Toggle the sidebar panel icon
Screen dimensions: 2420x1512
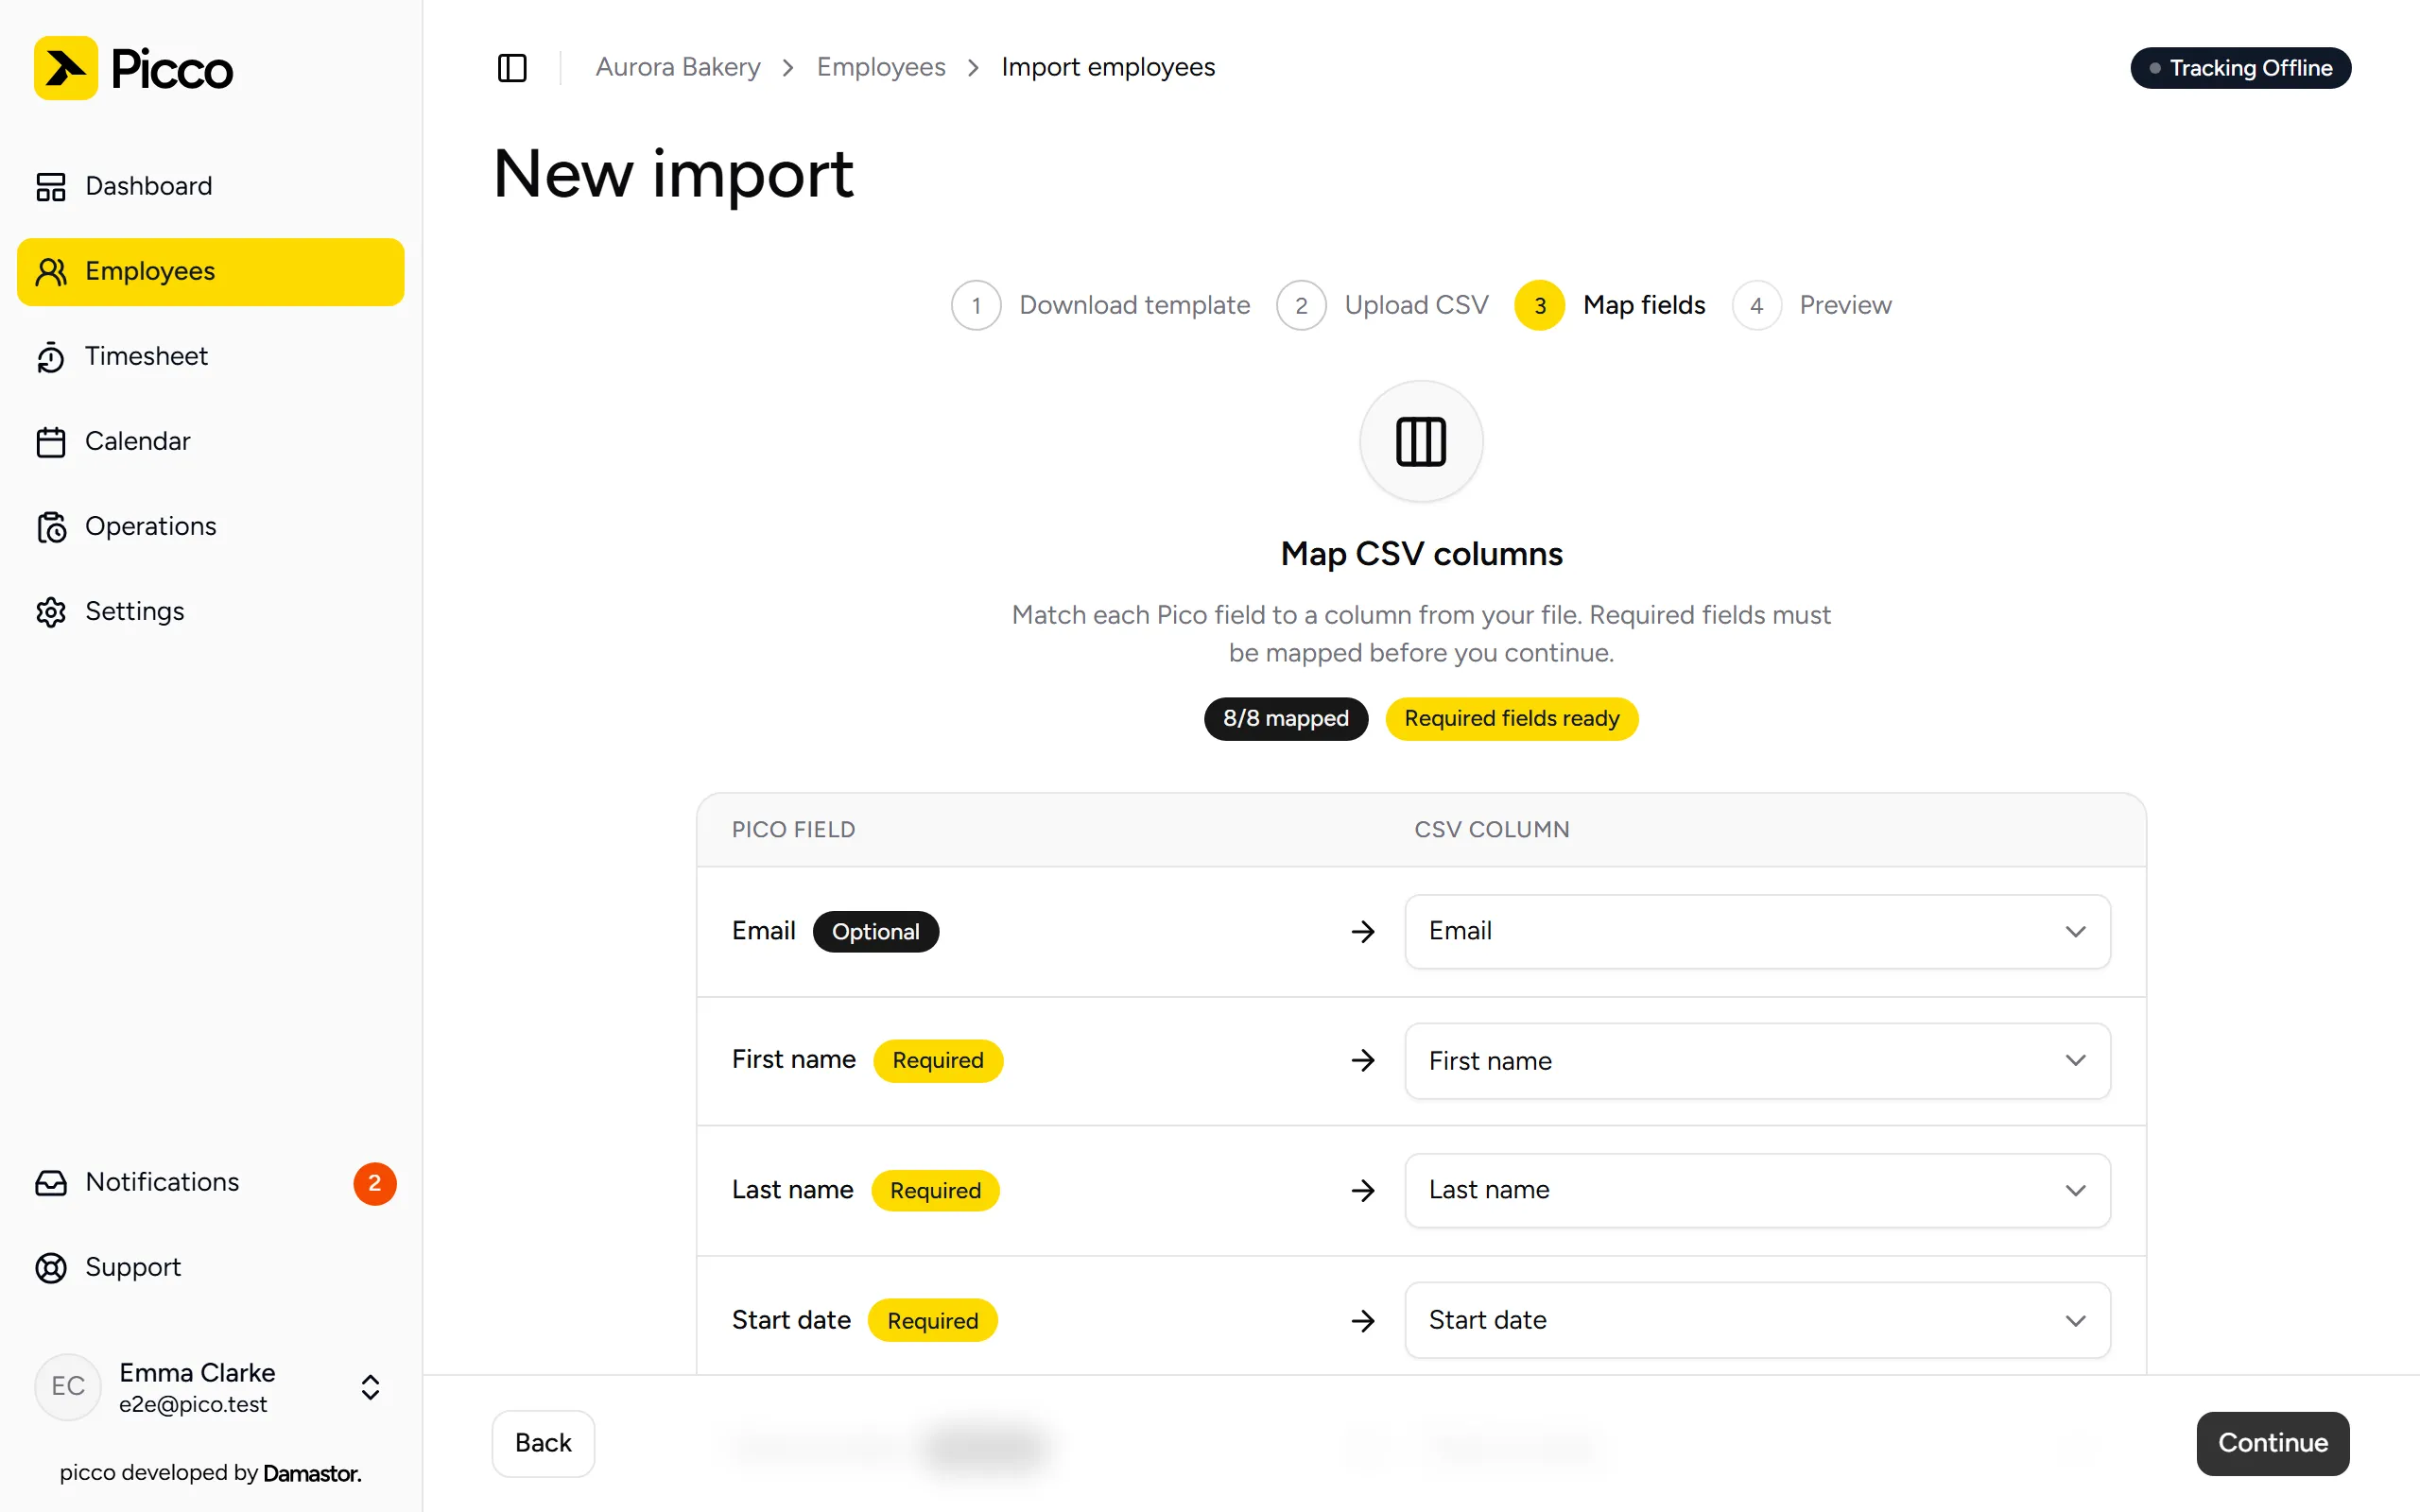point(512,68)
